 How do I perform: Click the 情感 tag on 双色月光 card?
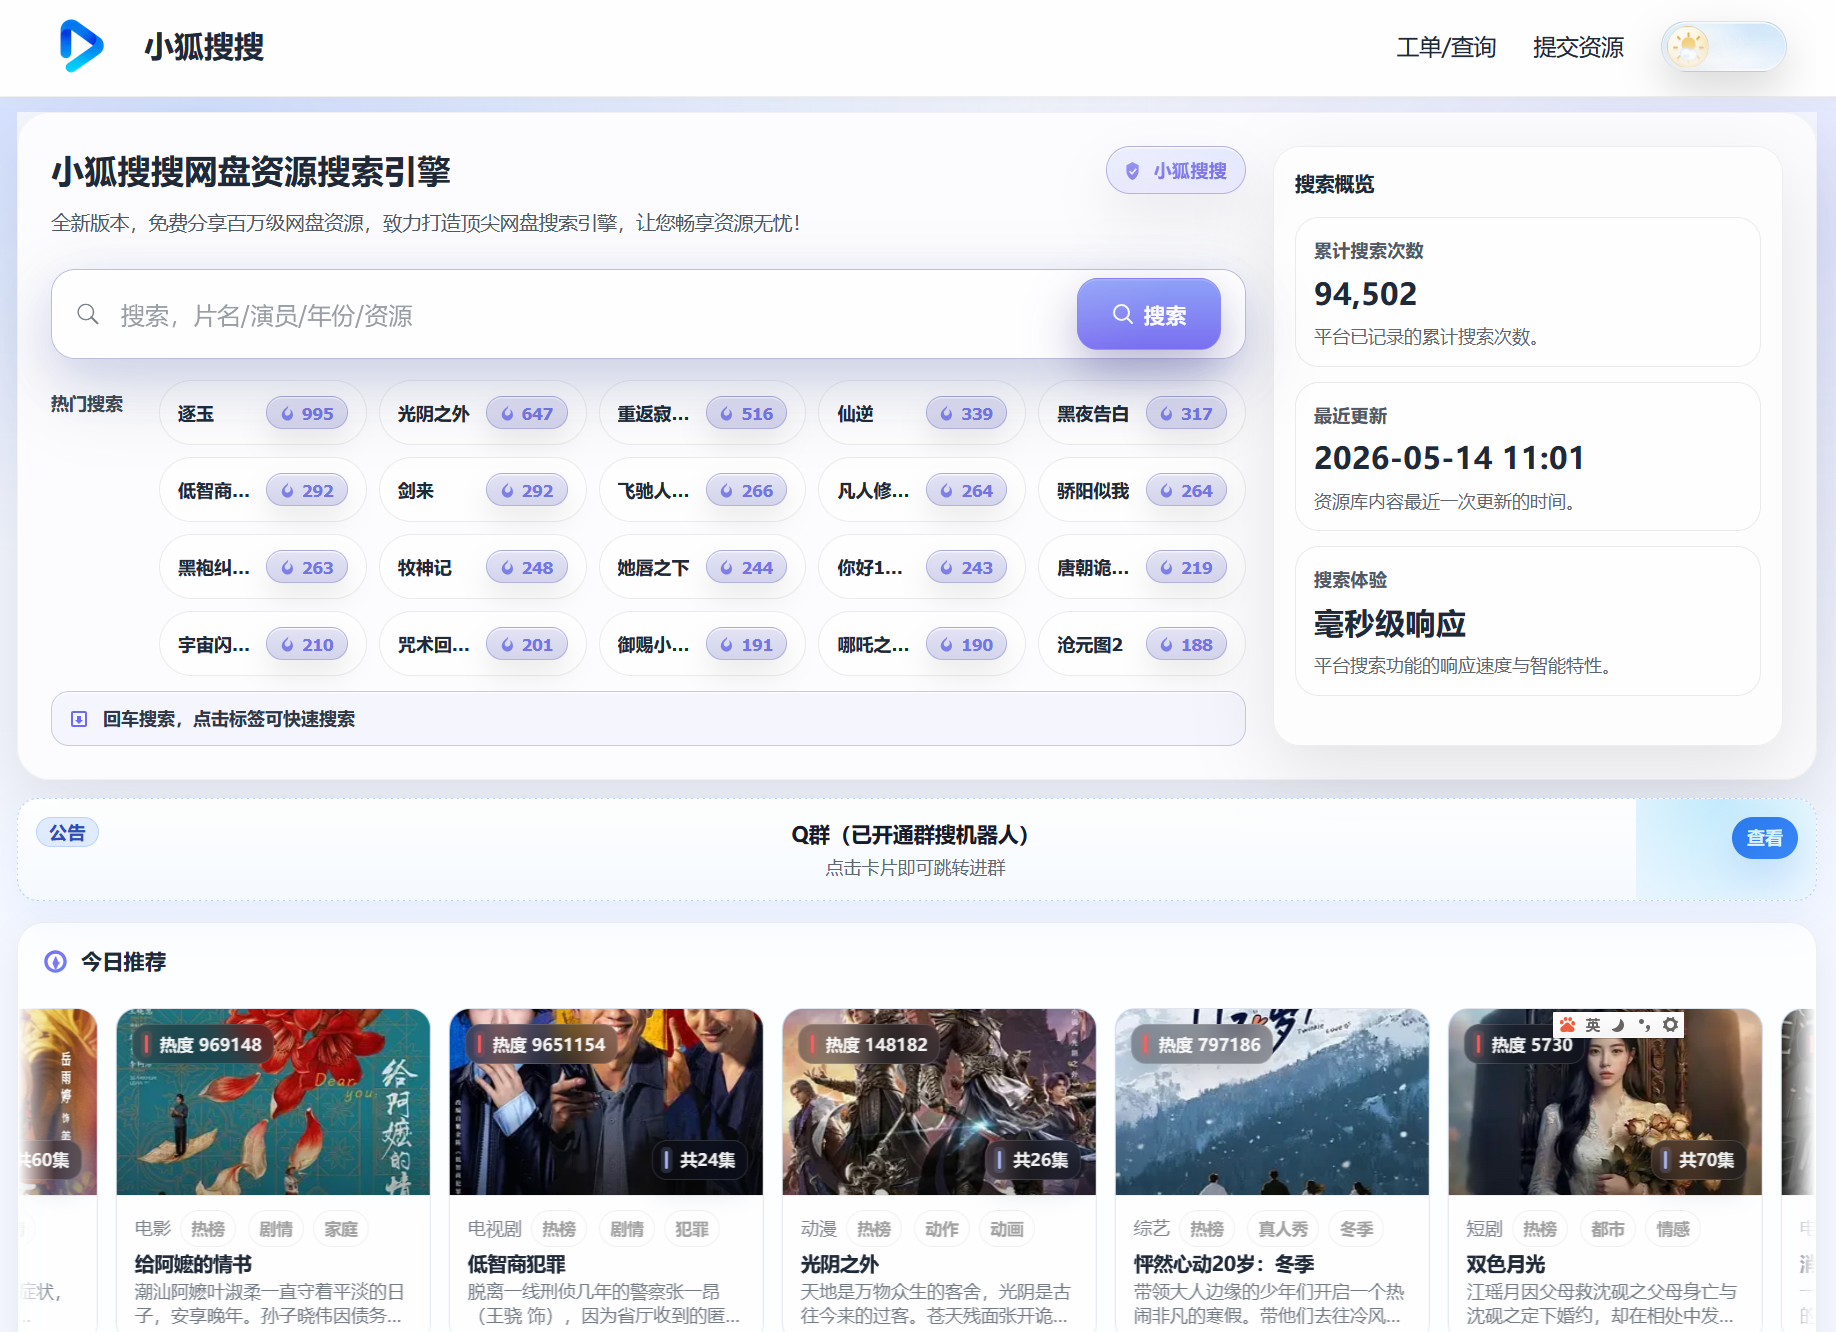click(x=1673, y=1229)
